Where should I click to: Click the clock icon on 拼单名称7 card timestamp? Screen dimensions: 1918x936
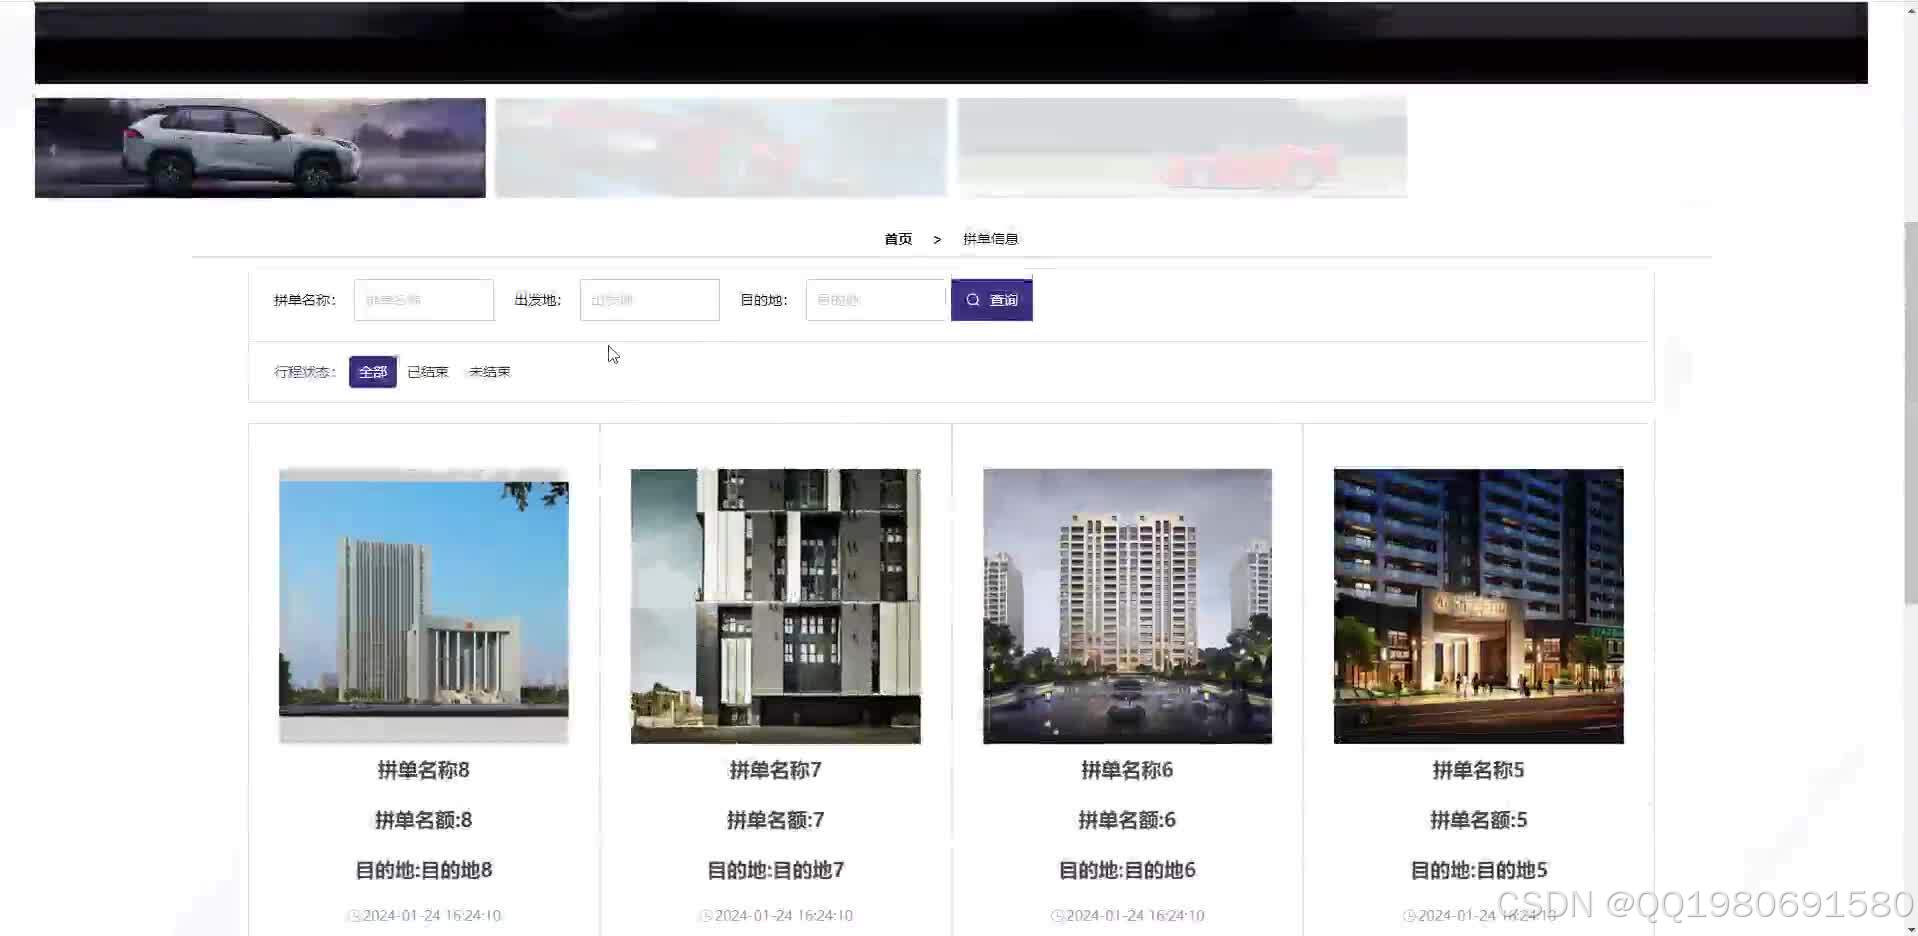pos(706,915)
